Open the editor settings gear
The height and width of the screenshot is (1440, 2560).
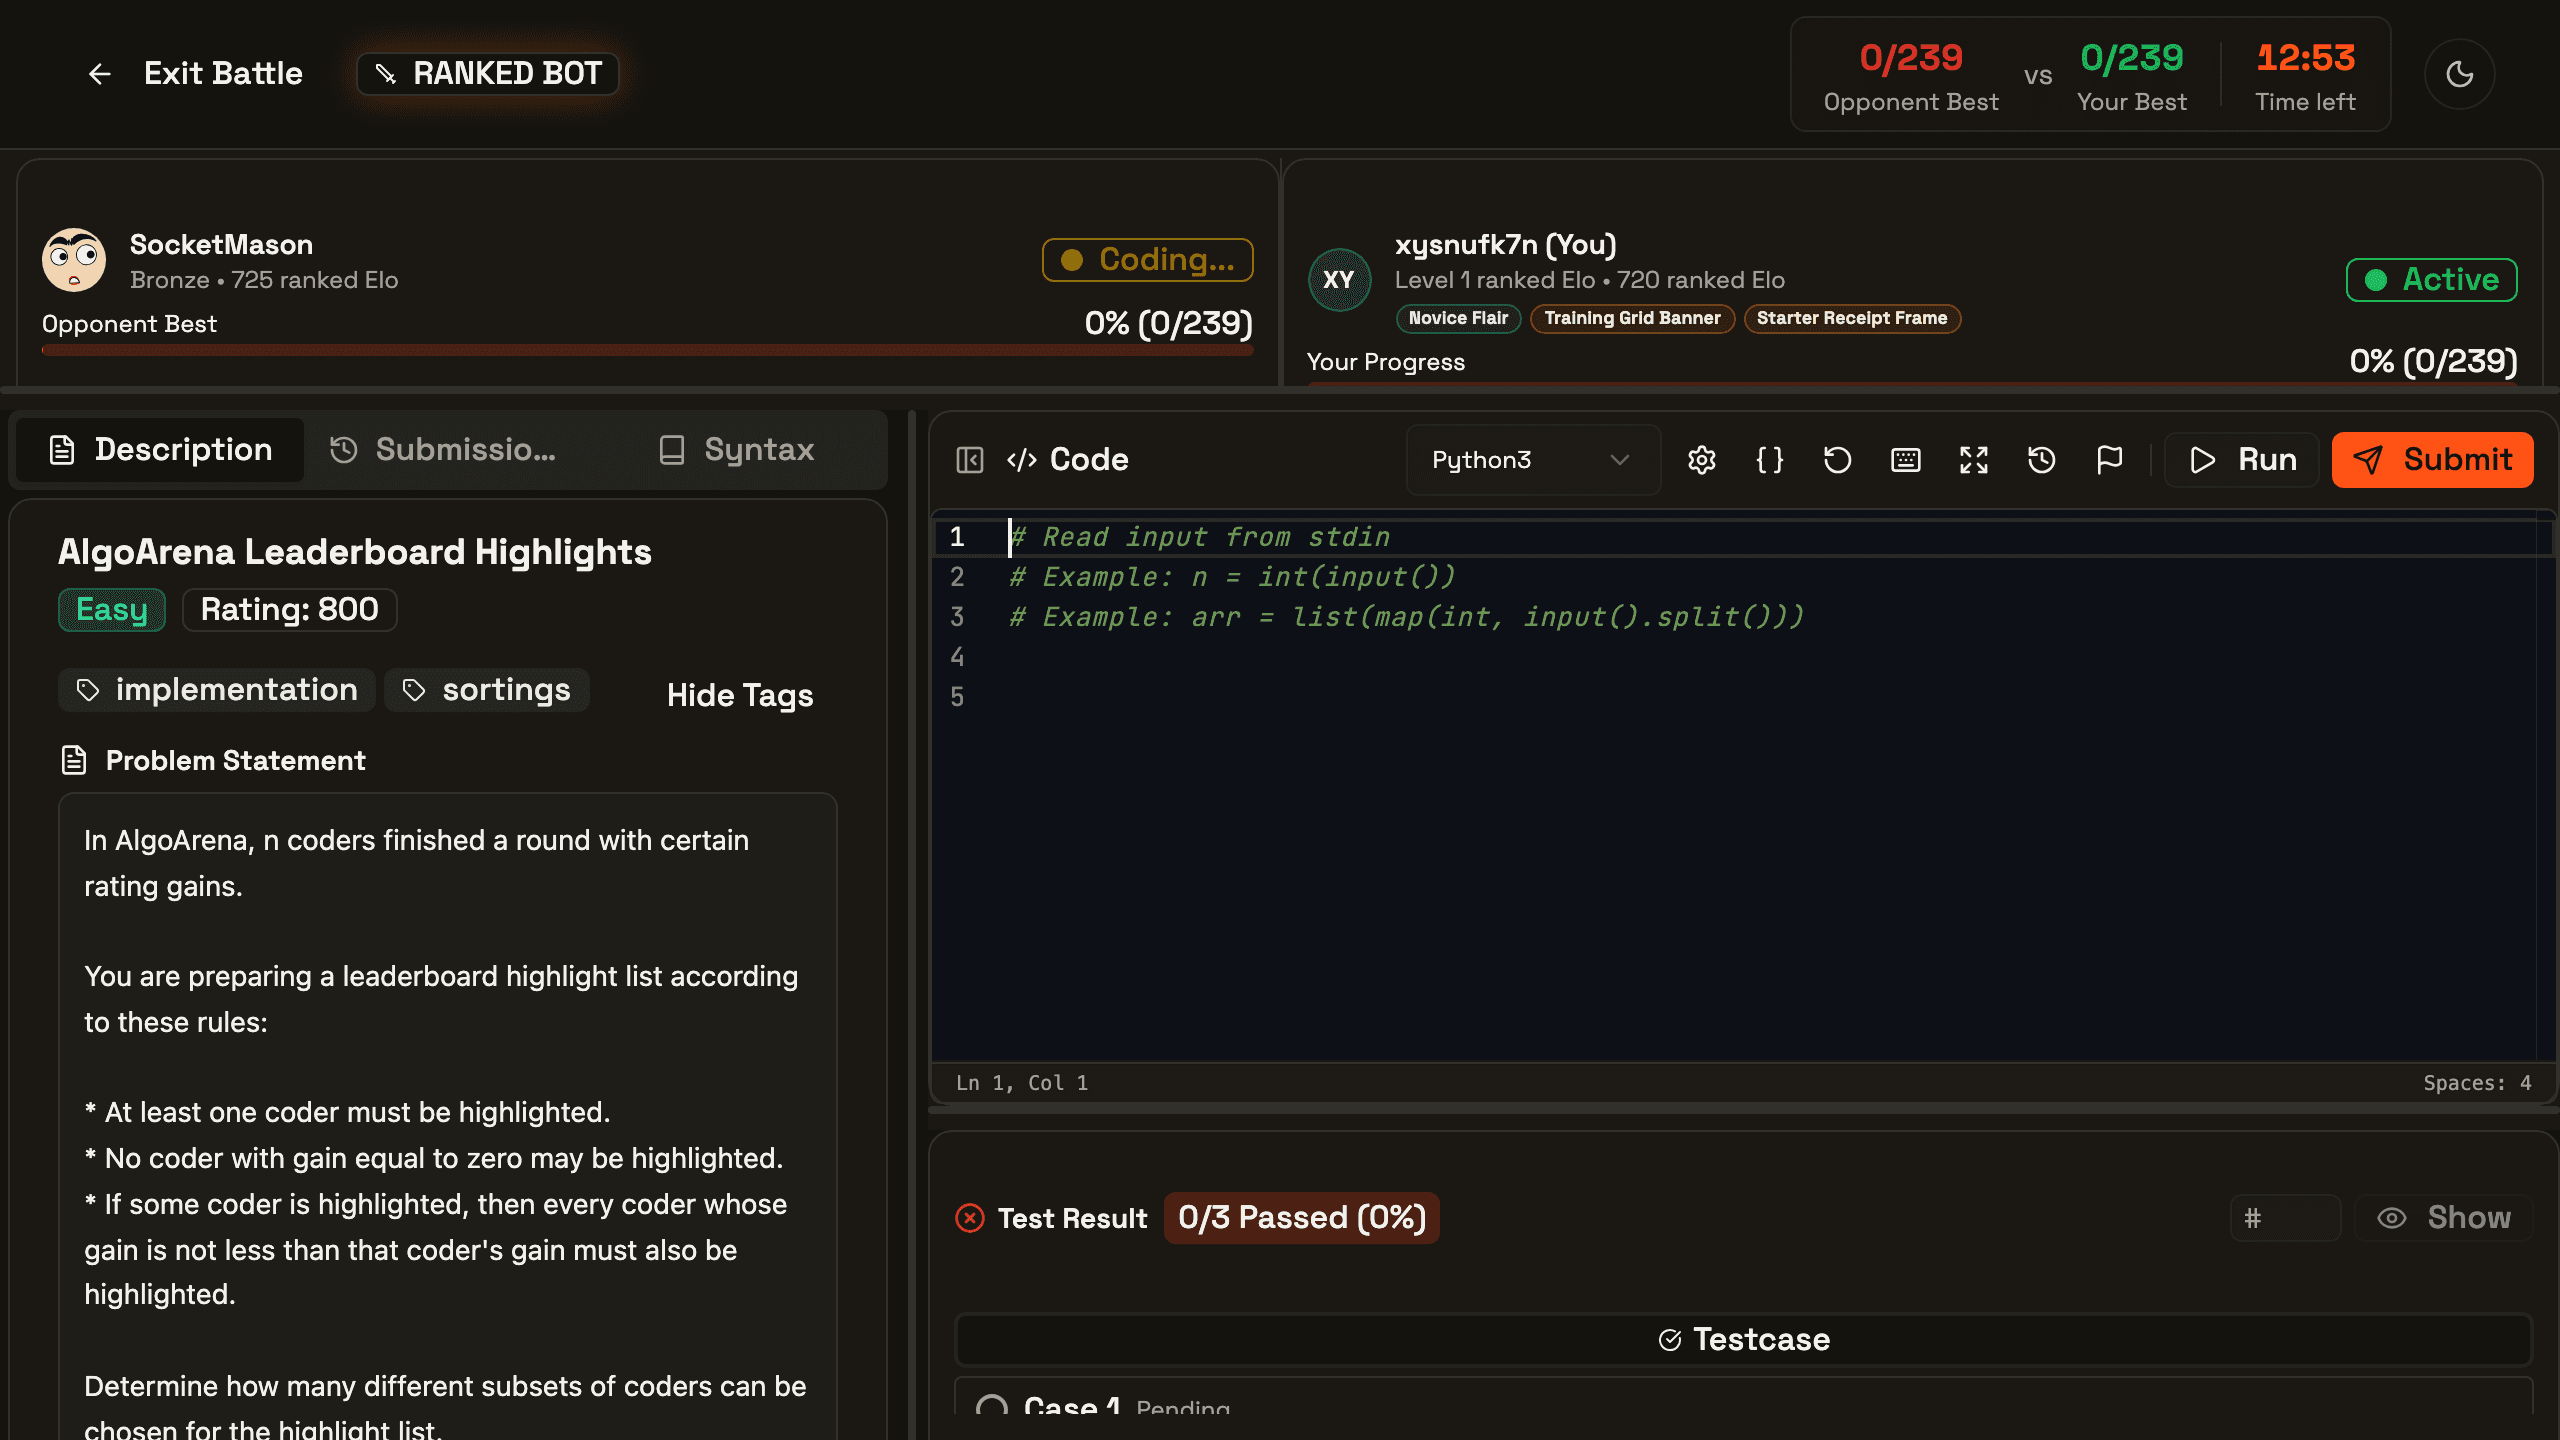(1701, 460)
